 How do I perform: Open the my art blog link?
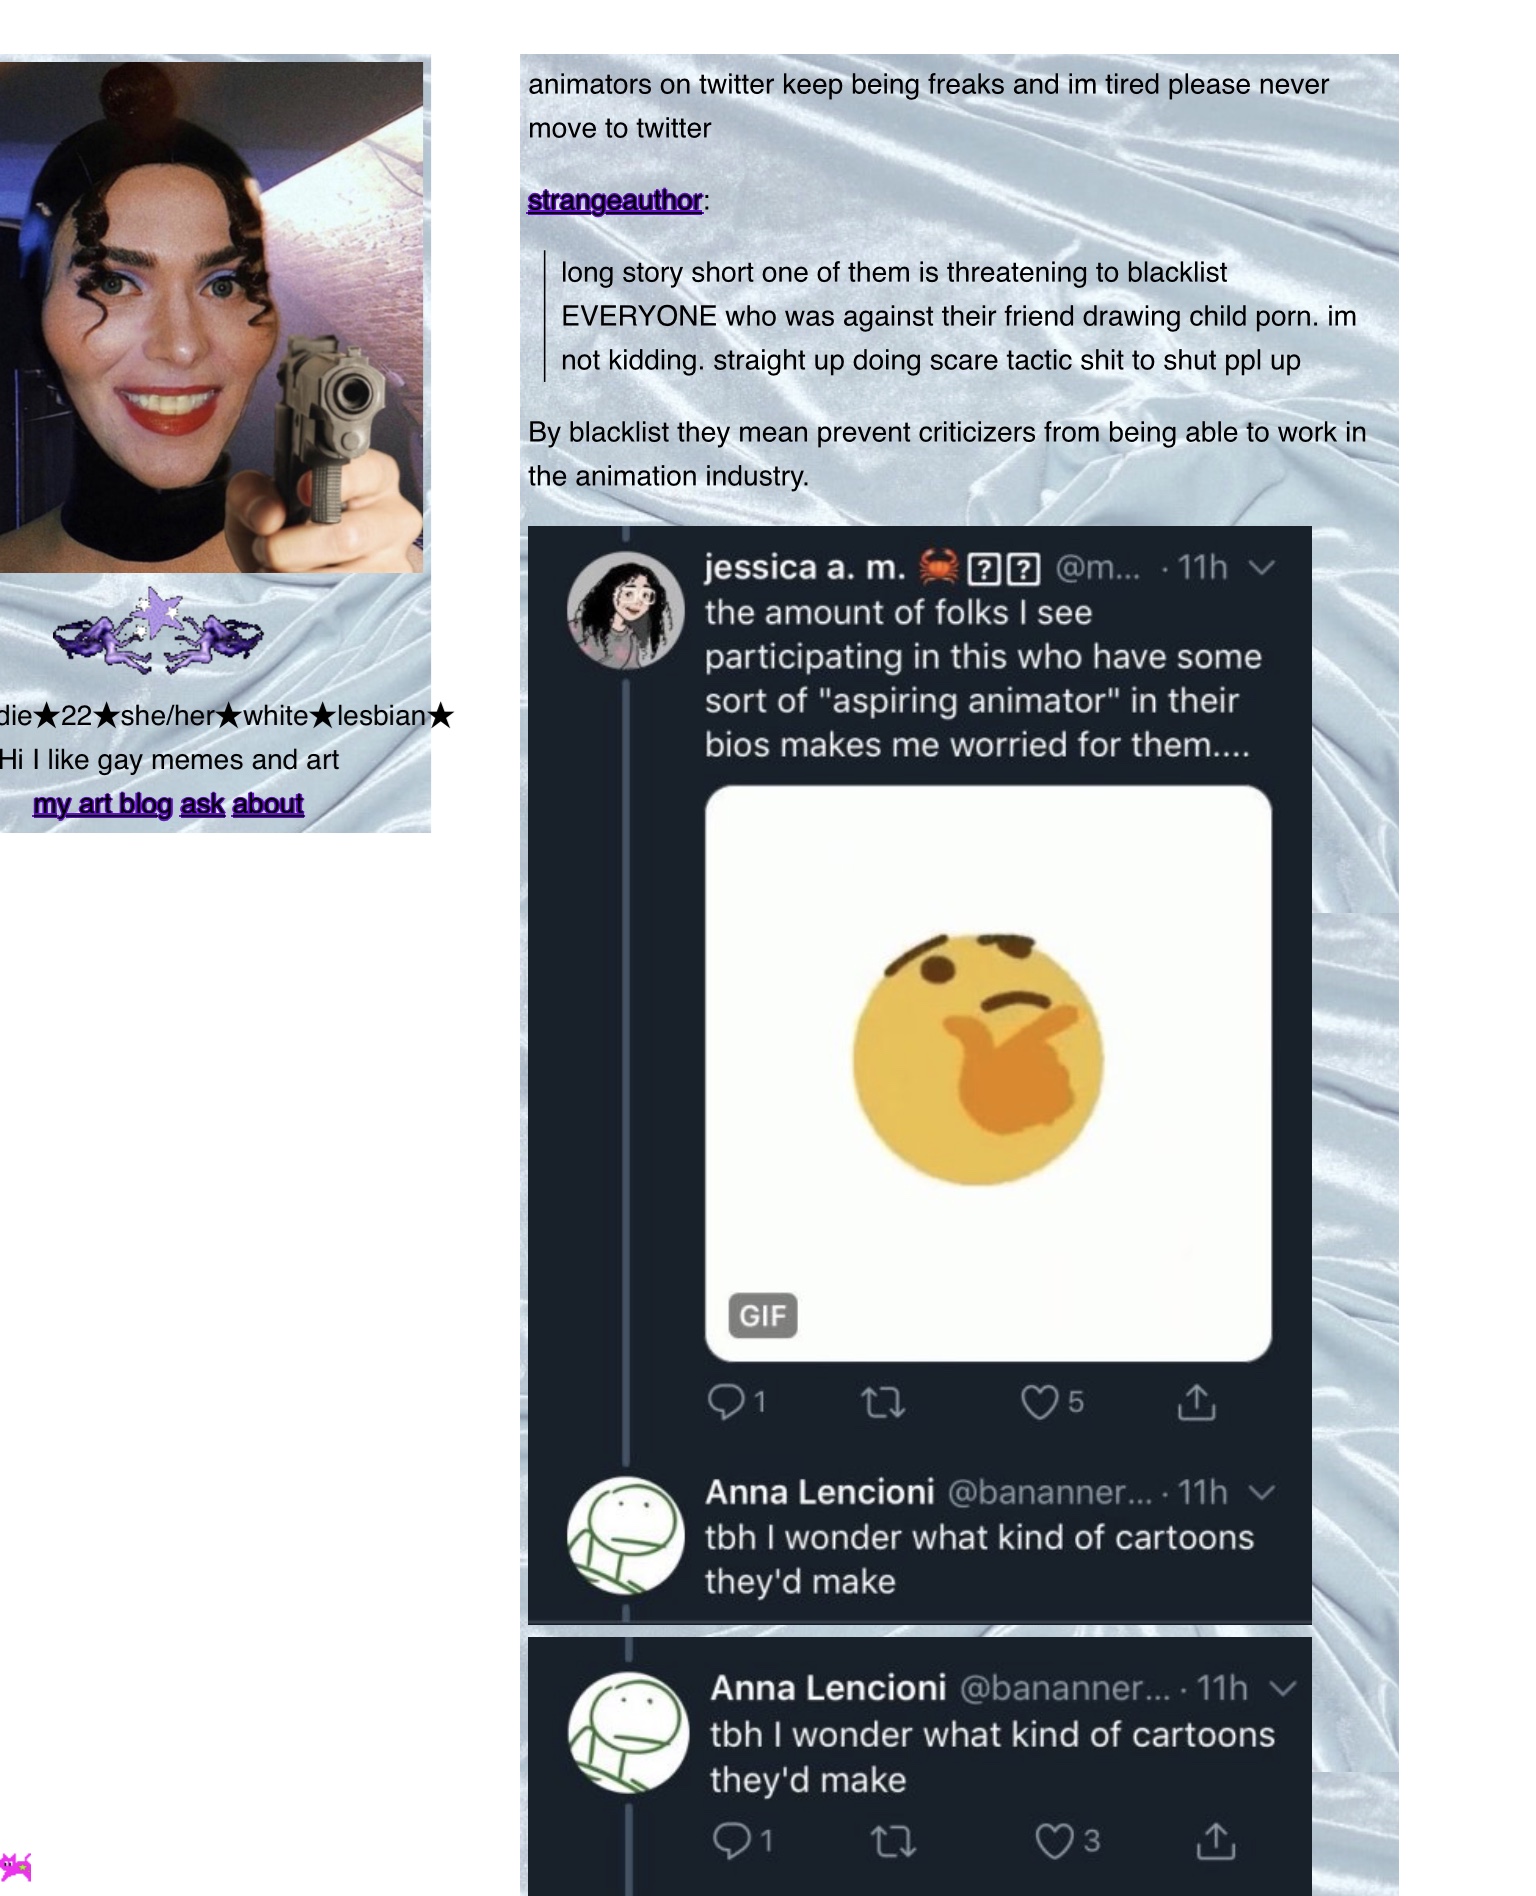point(102,804)
